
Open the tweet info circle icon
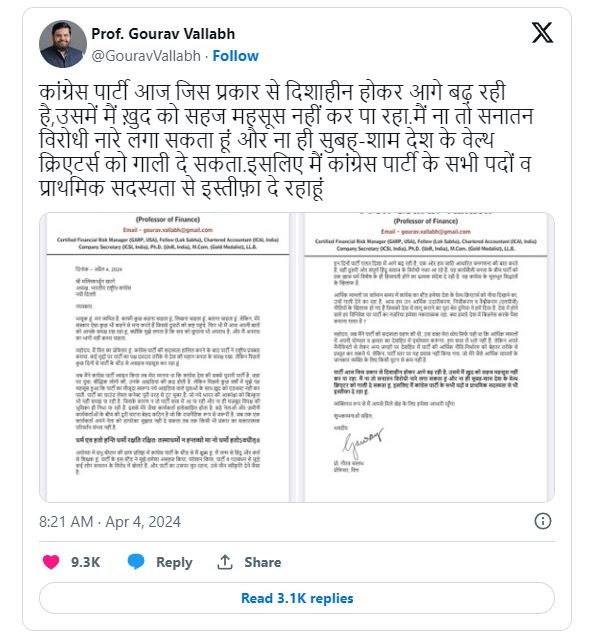[x=542, y=521]
